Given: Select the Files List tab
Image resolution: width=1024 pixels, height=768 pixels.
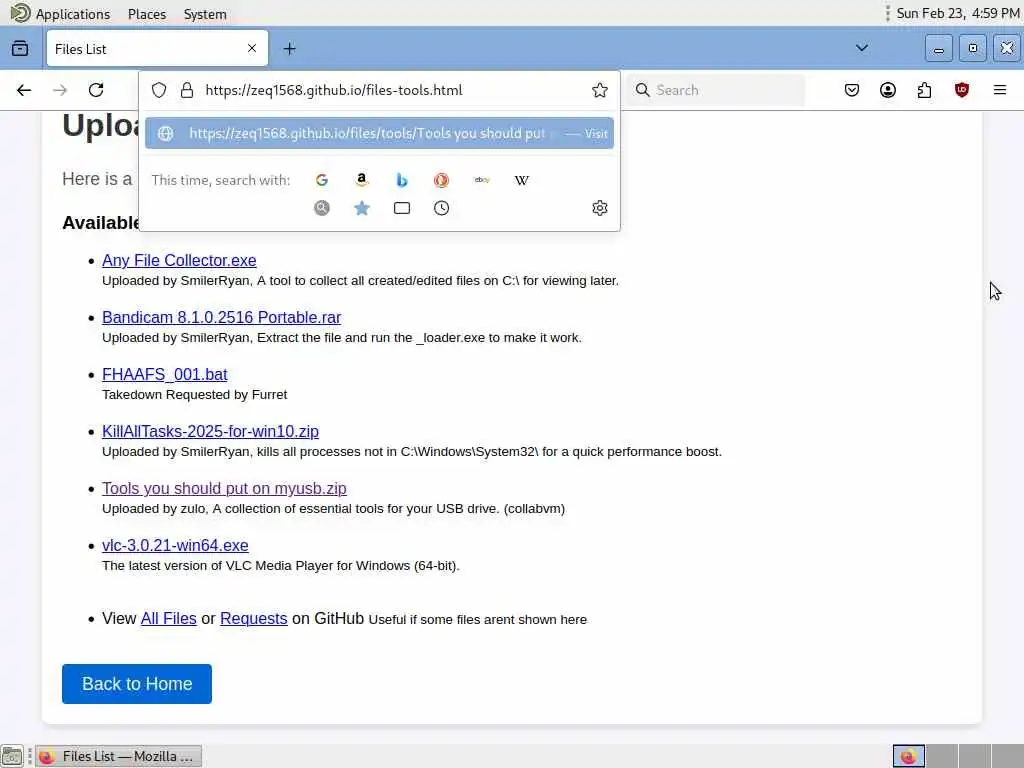Looking at the screenshot, I should point(157,48).
